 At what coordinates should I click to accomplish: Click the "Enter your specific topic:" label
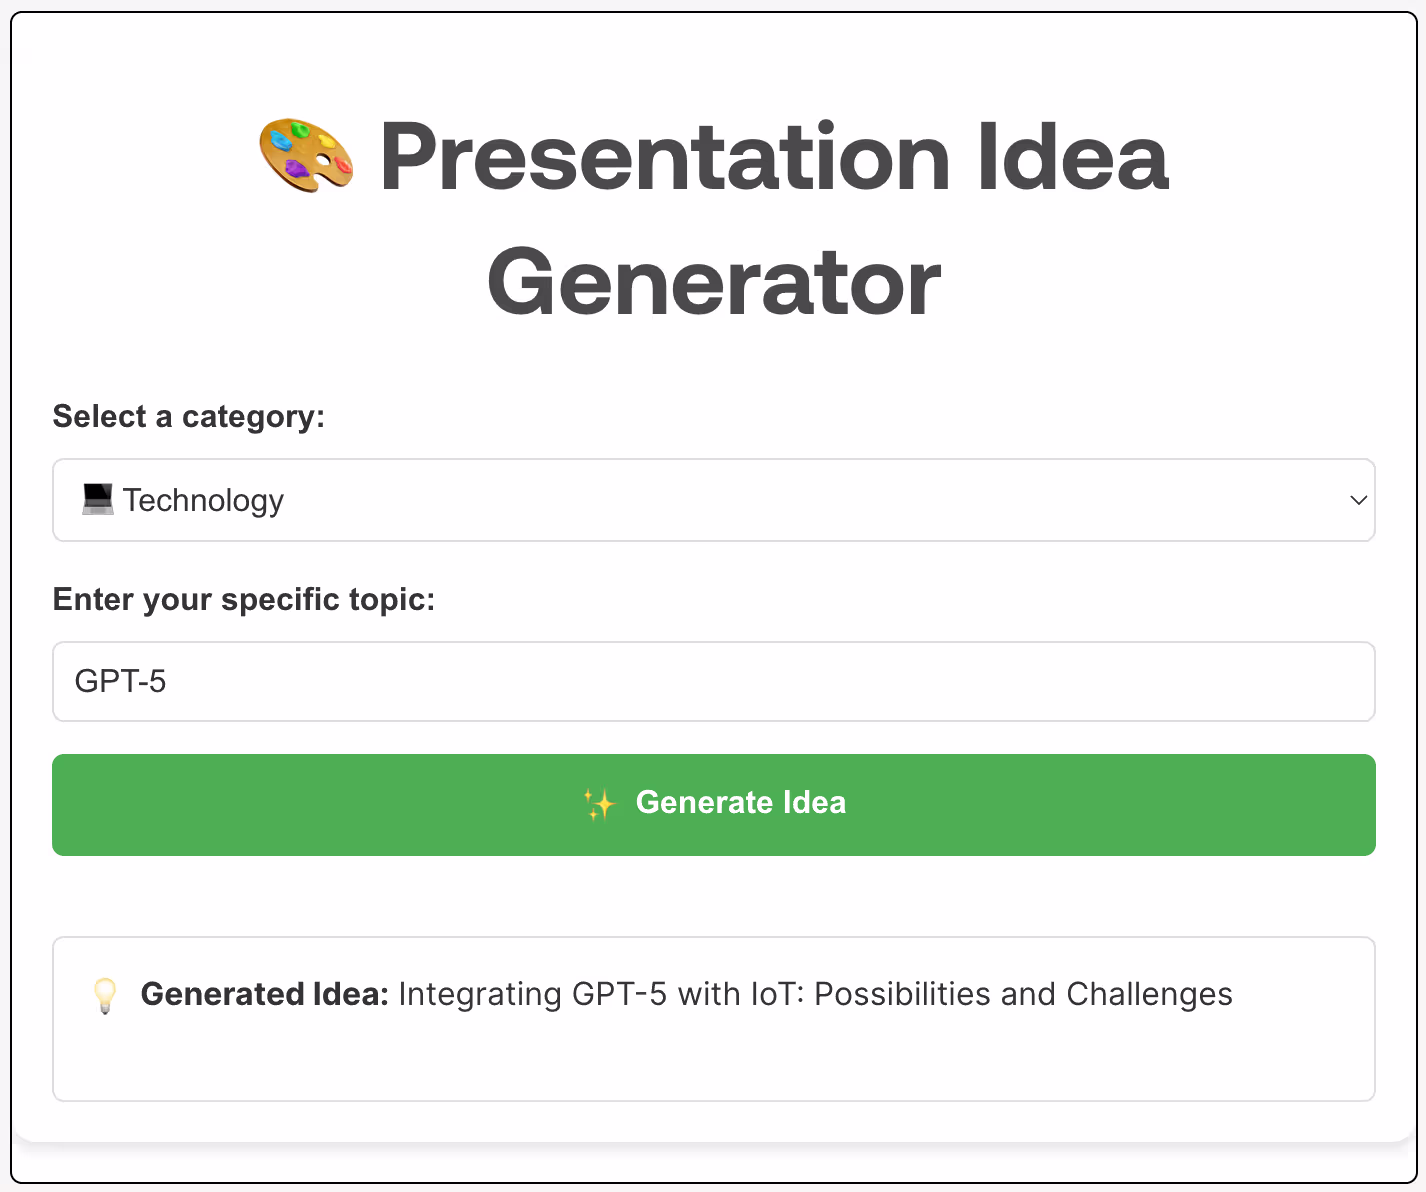[x=244, y=599]
